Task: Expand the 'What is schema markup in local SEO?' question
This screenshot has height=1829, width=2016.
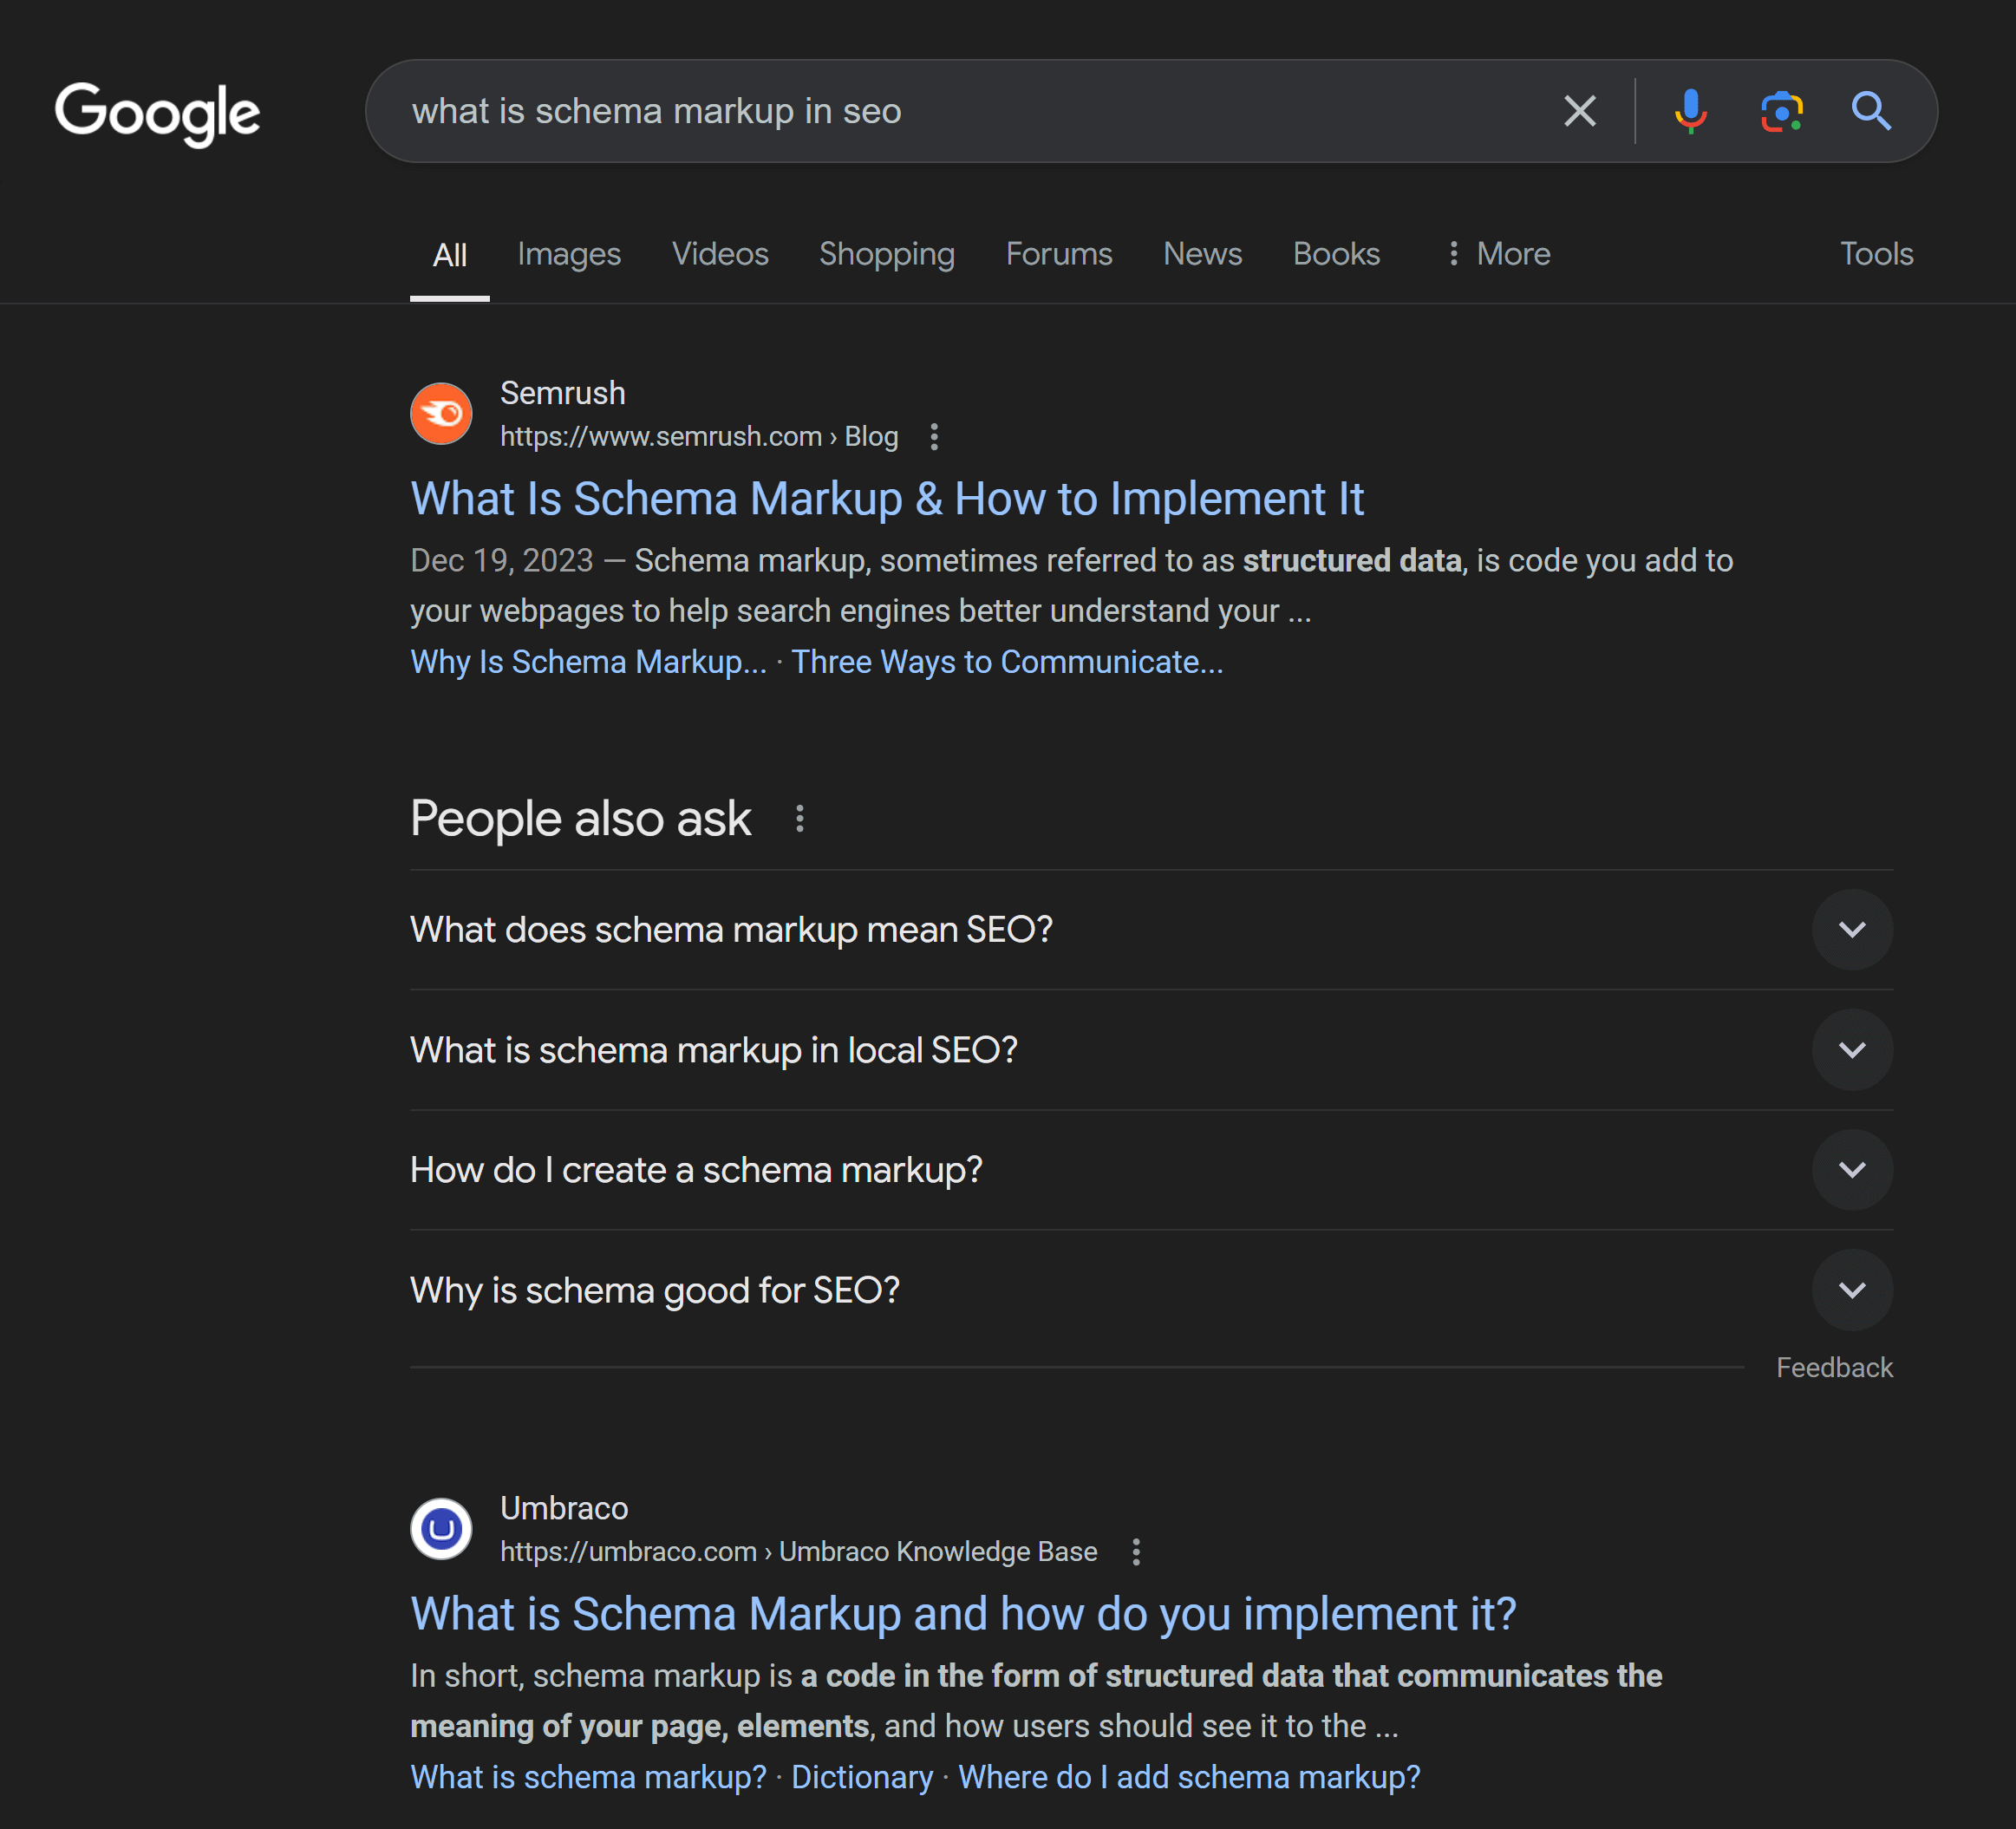Action: click(x=1853, y=1048)
